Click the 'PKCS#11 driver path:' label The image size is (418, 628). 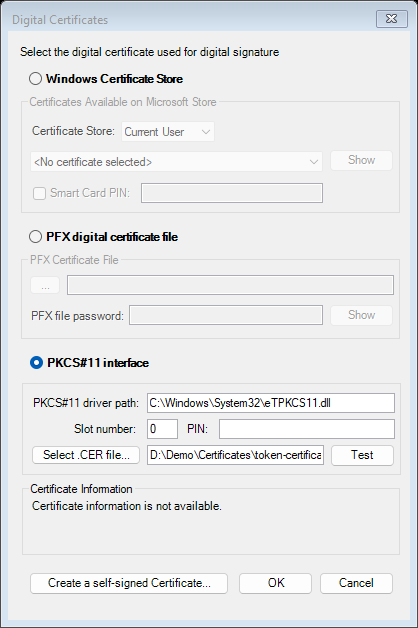(x=86, y=403)
